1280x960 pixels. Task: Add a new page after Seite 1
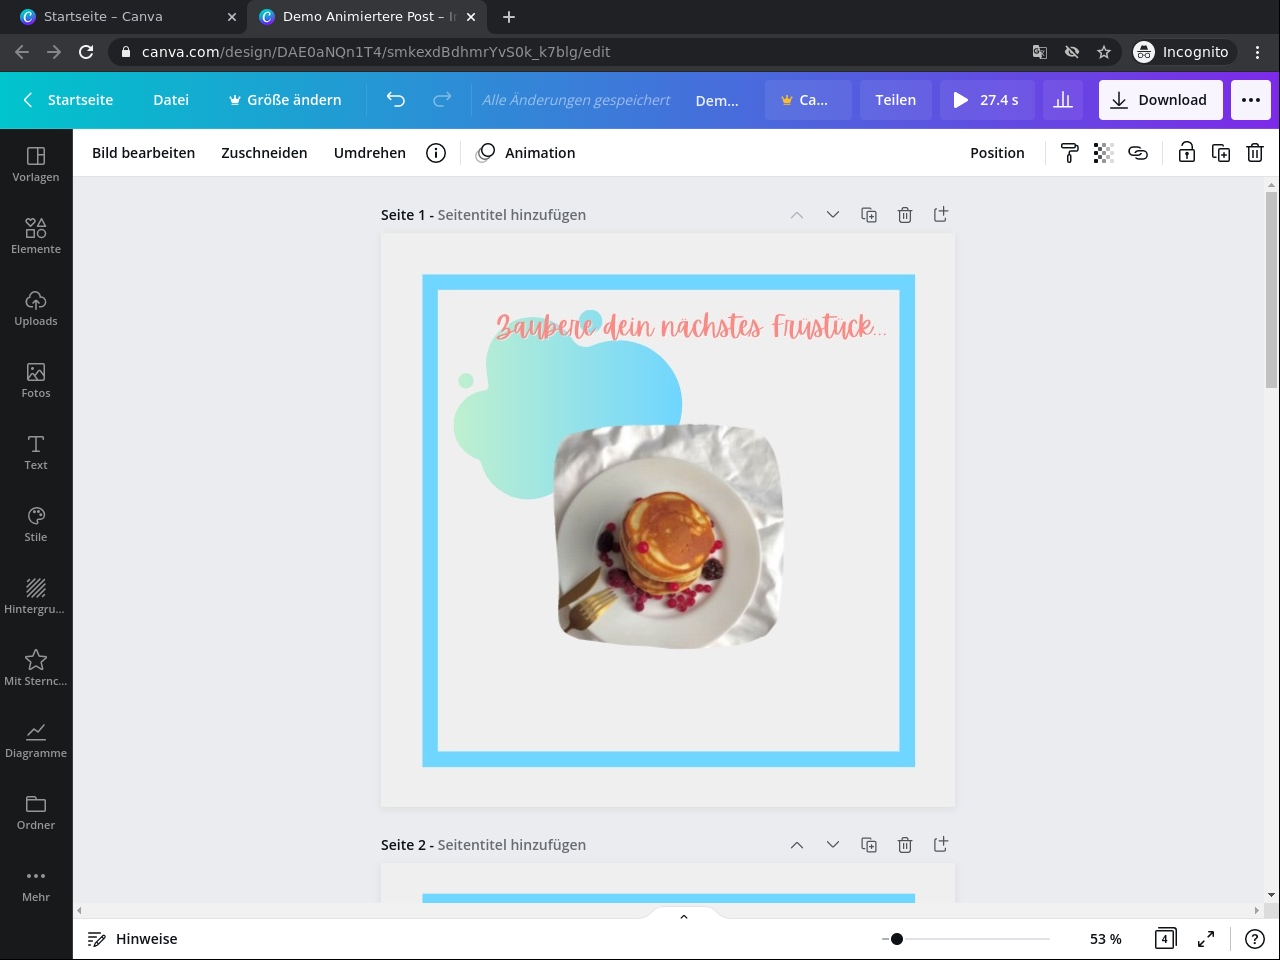point(941,215)
